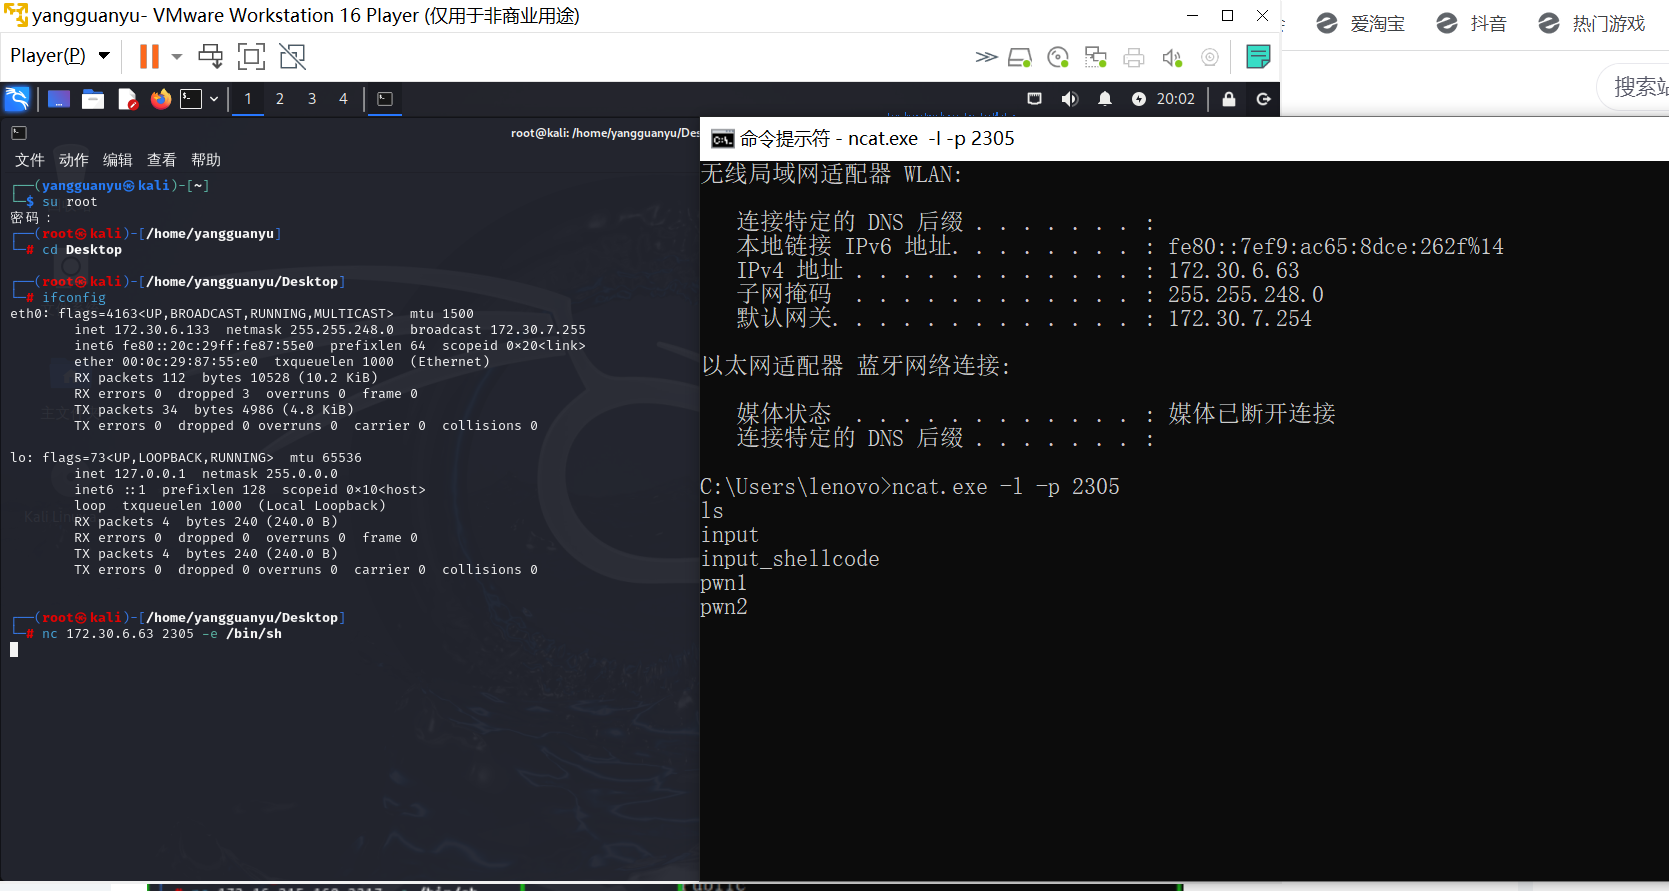Click the hard disk device icon
Screen dimensions: 1669x891
pos(1020,58)
